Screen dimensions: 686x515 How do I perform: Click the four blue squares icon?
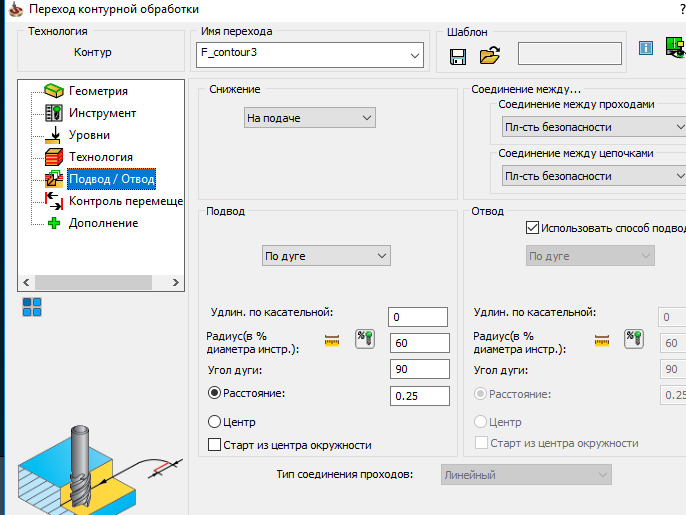[x=32, y=306]
